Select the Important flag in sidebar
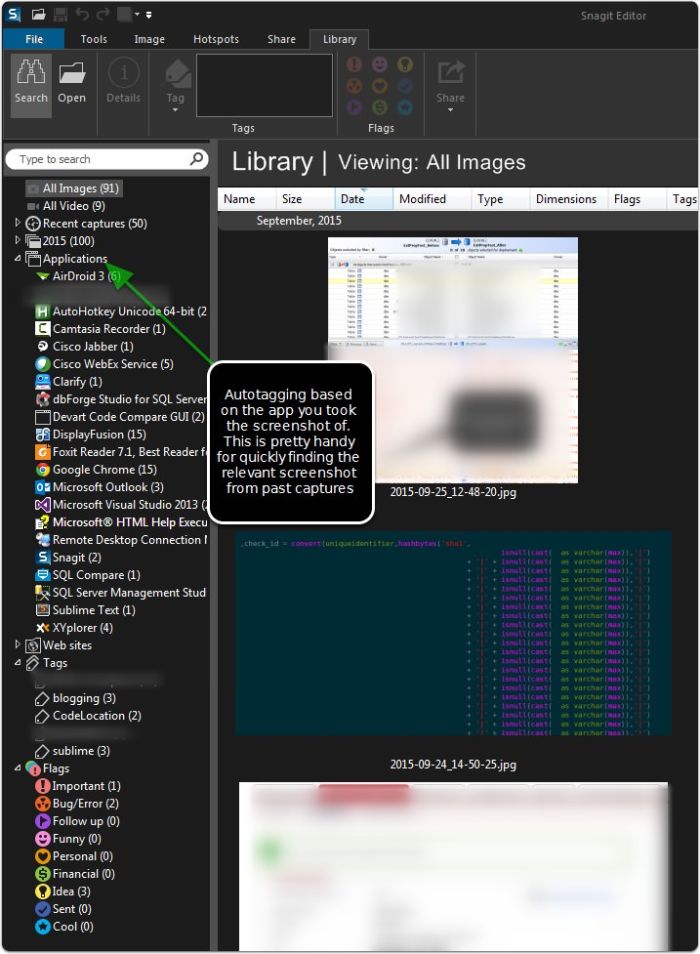700x954 pixels. [78, 785]
